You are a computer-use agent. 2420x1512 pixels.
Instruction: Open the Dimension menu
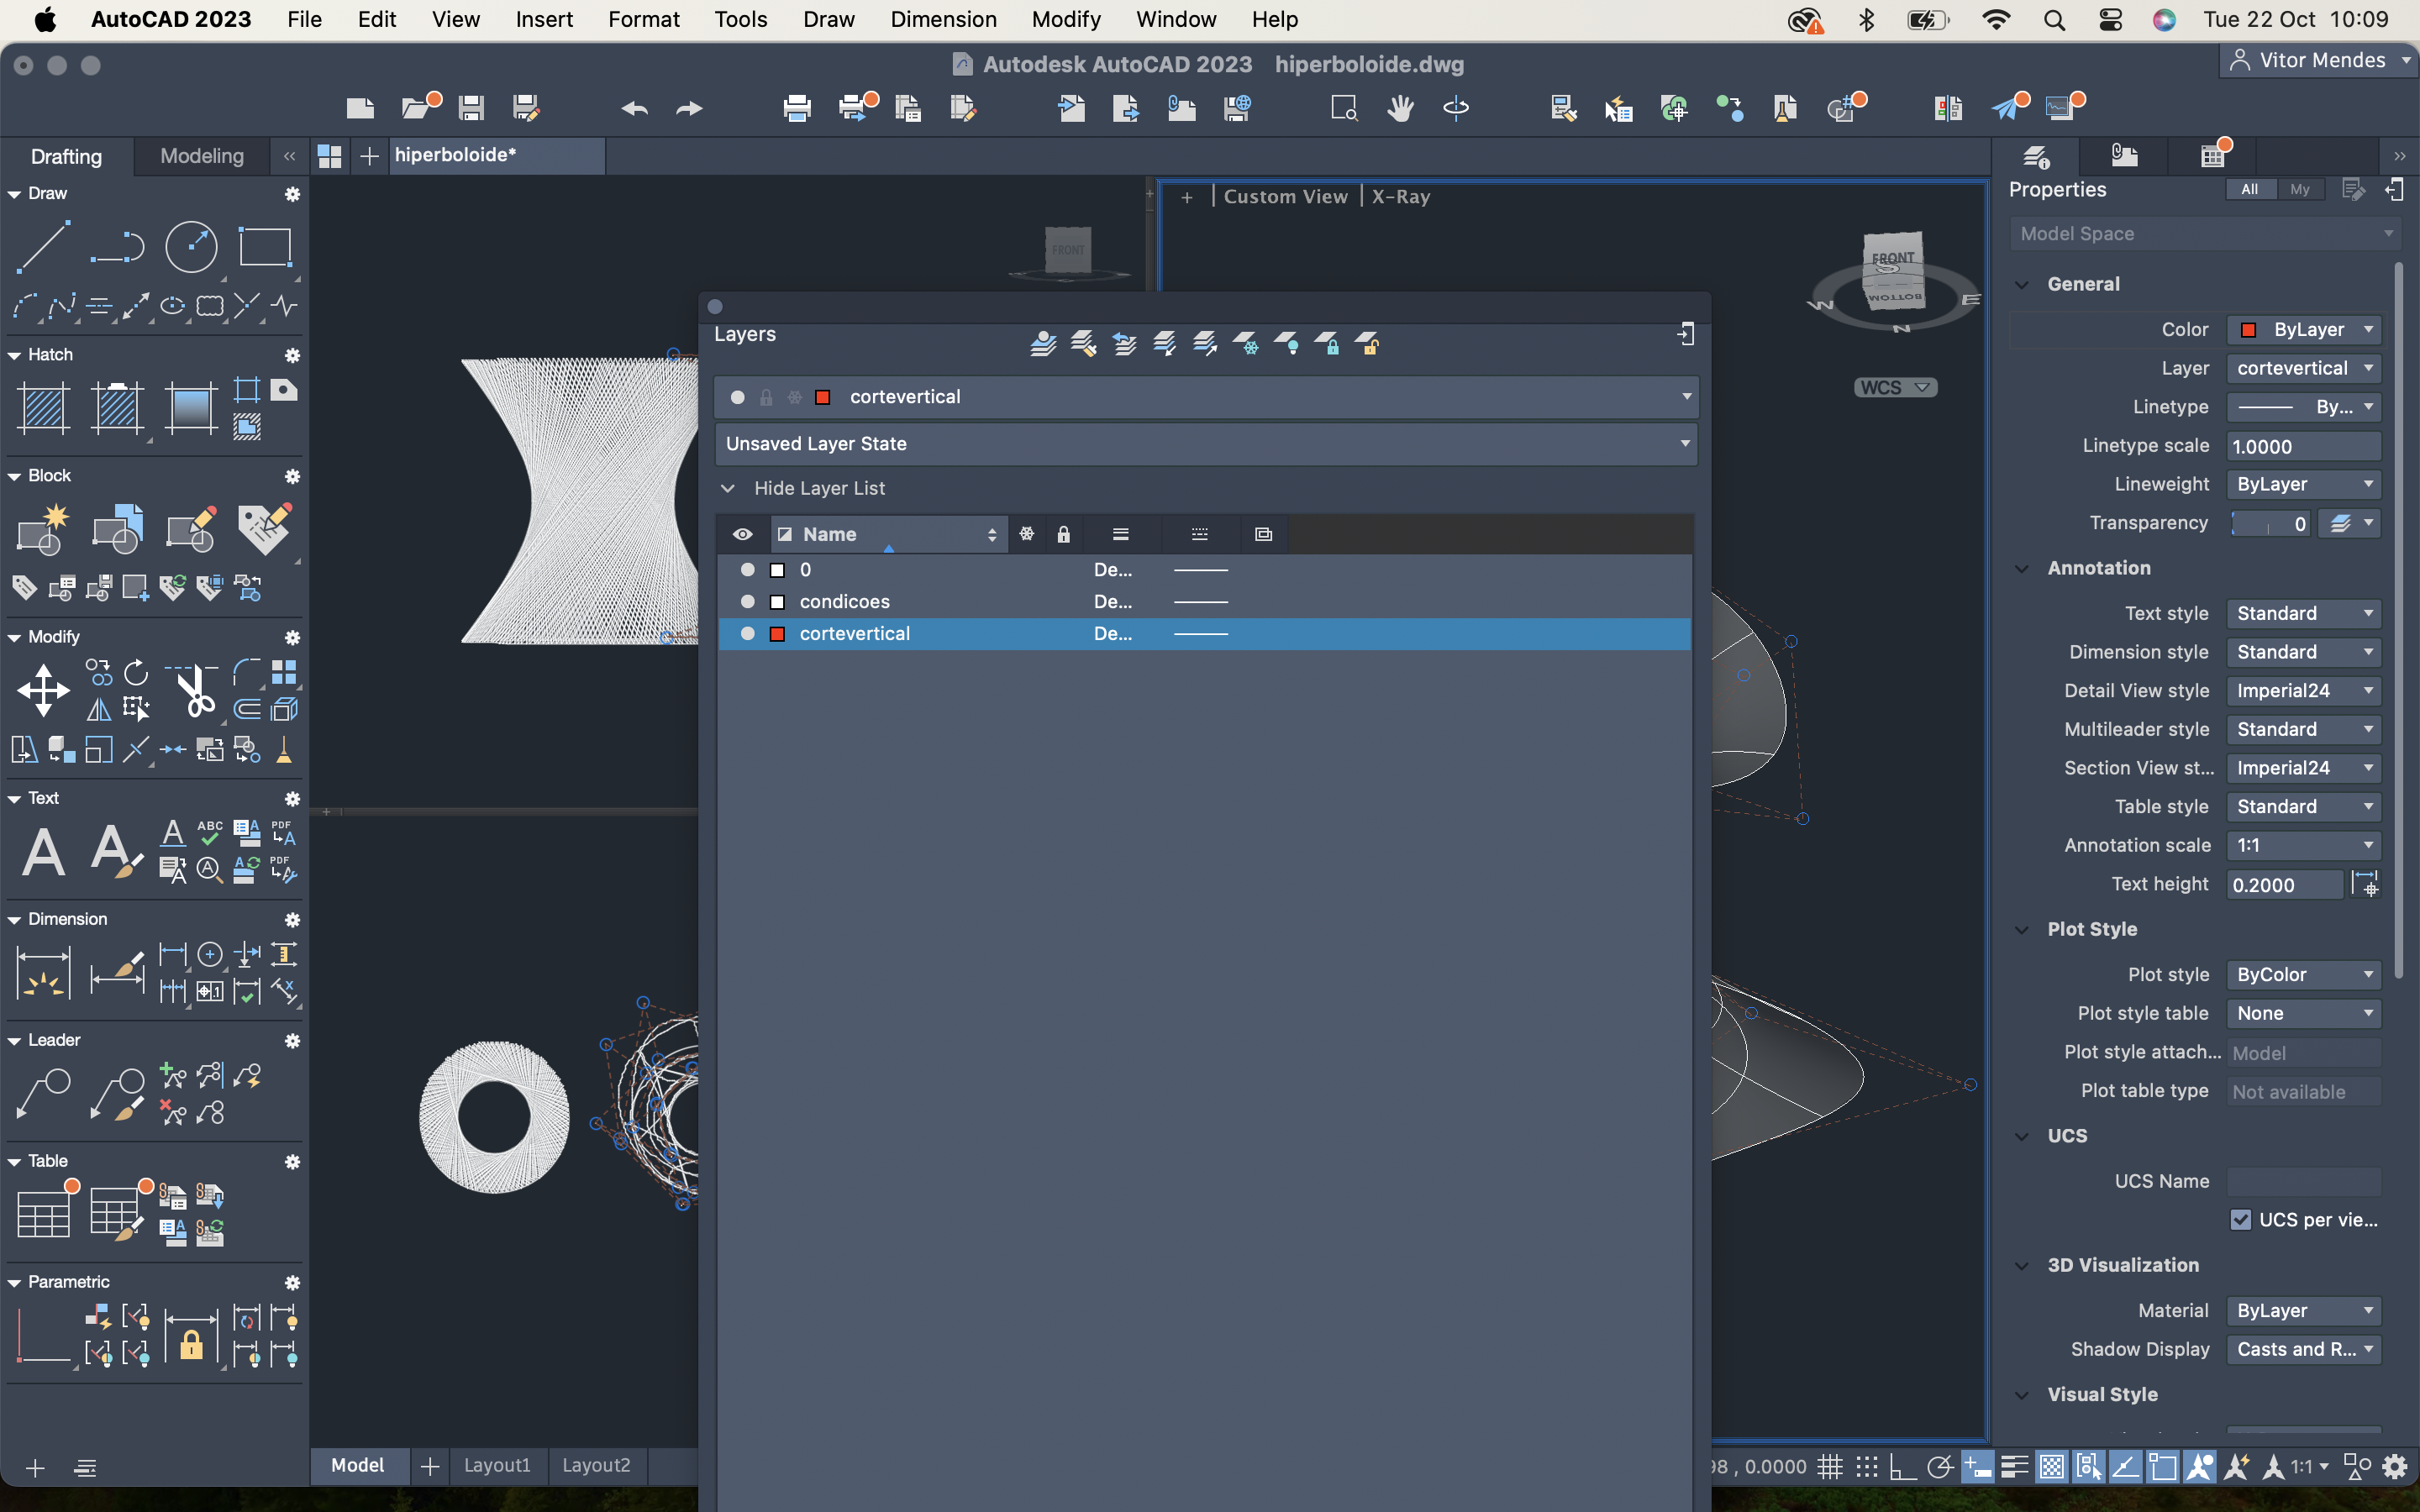pos(943,19)
